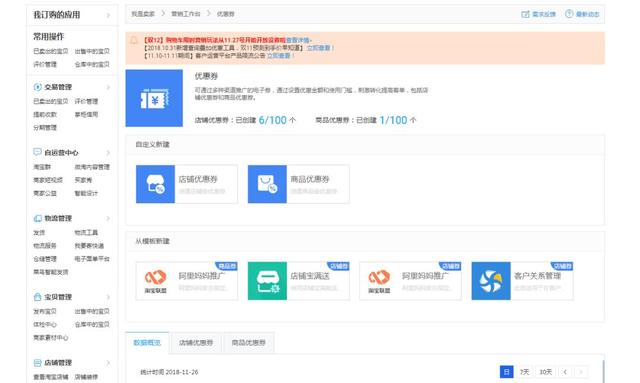Image resolution: width=640 pixels, height=383 pixels.
Task: Go to previous date with left arrow
Action: [565, 372]
